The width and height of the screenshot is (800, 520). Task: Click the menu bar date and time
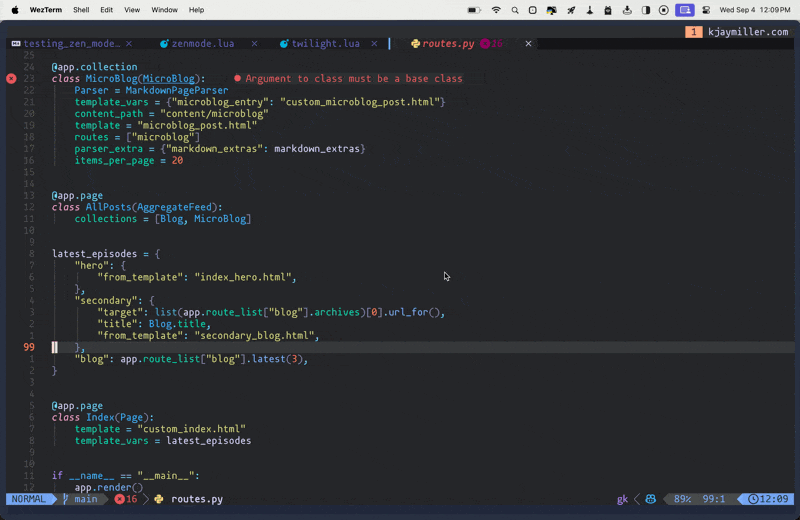(x=755, y=10)
